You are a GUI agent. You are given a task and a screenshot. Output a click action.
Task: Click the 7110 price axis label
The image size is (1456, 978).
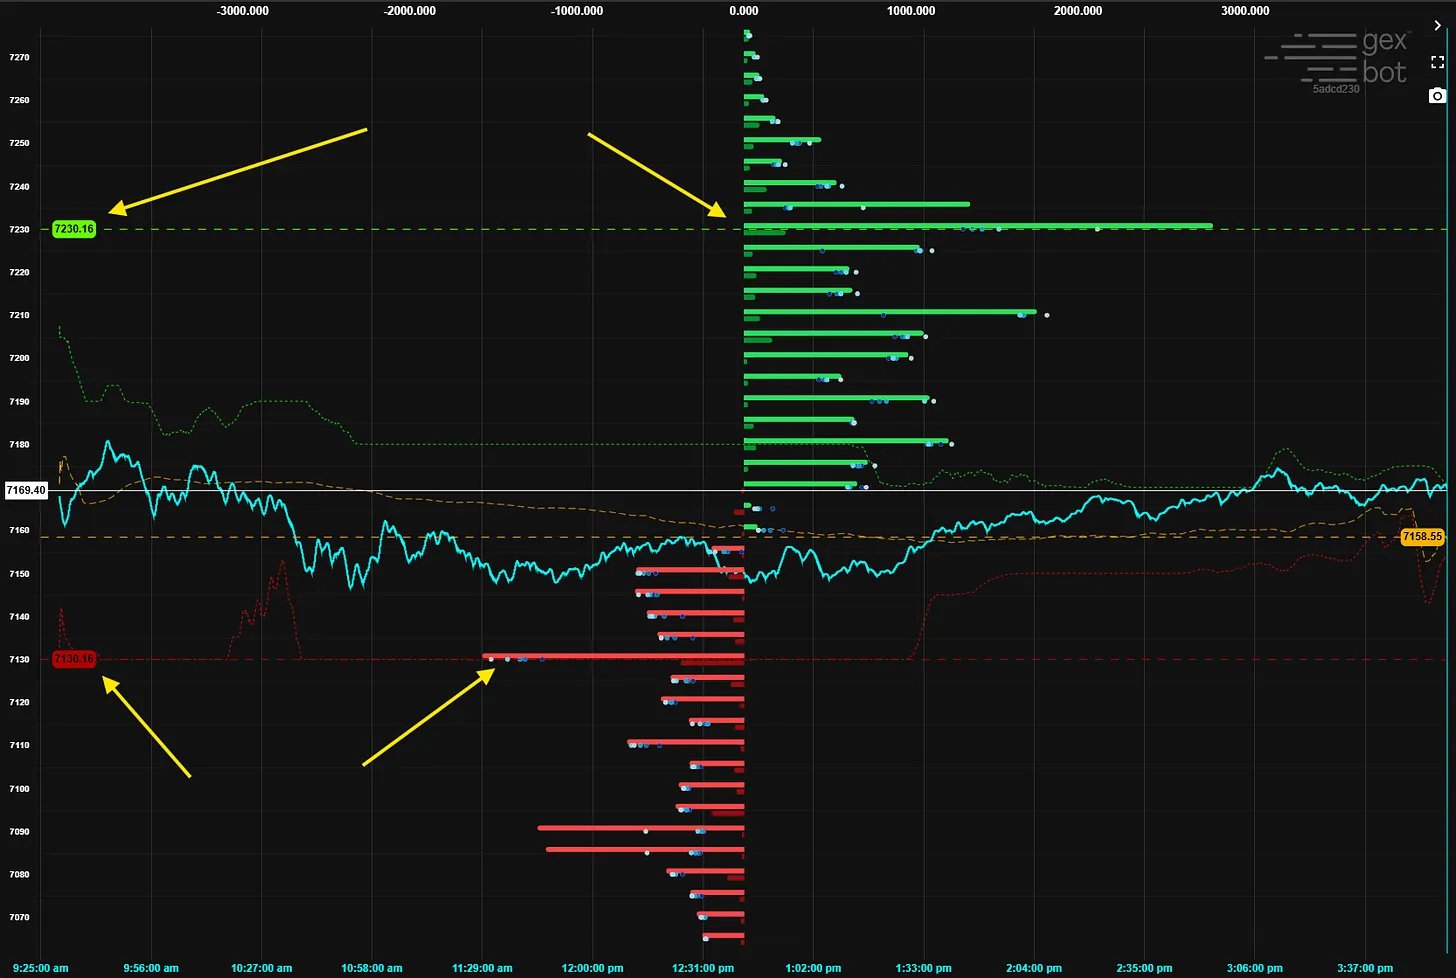19,745
